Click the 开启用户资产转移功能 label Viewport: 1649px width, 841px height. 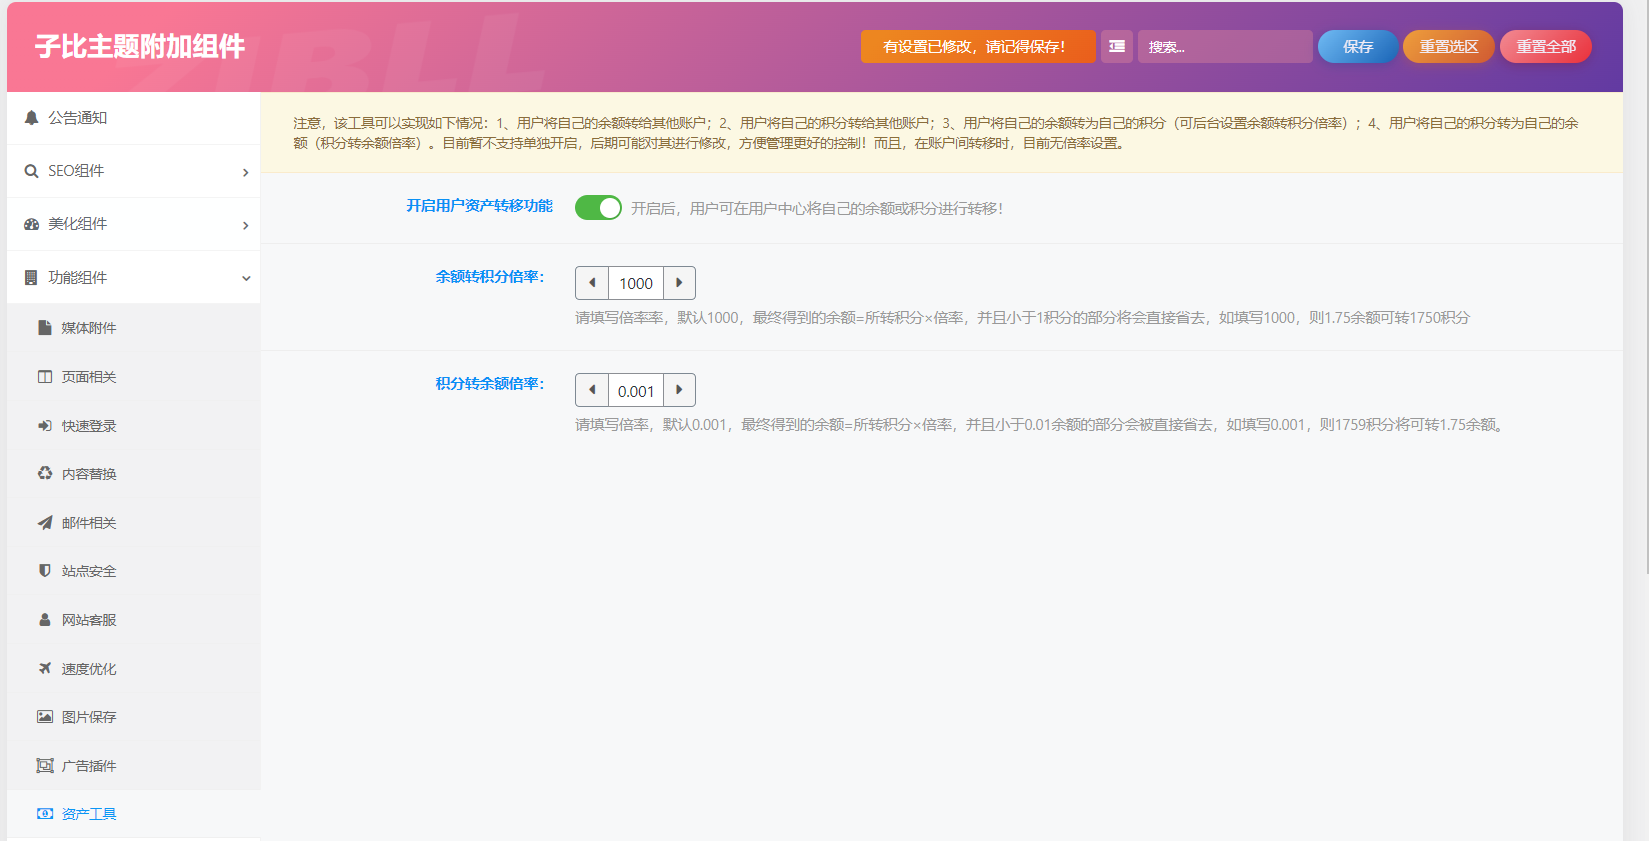(x=479, y=206)
